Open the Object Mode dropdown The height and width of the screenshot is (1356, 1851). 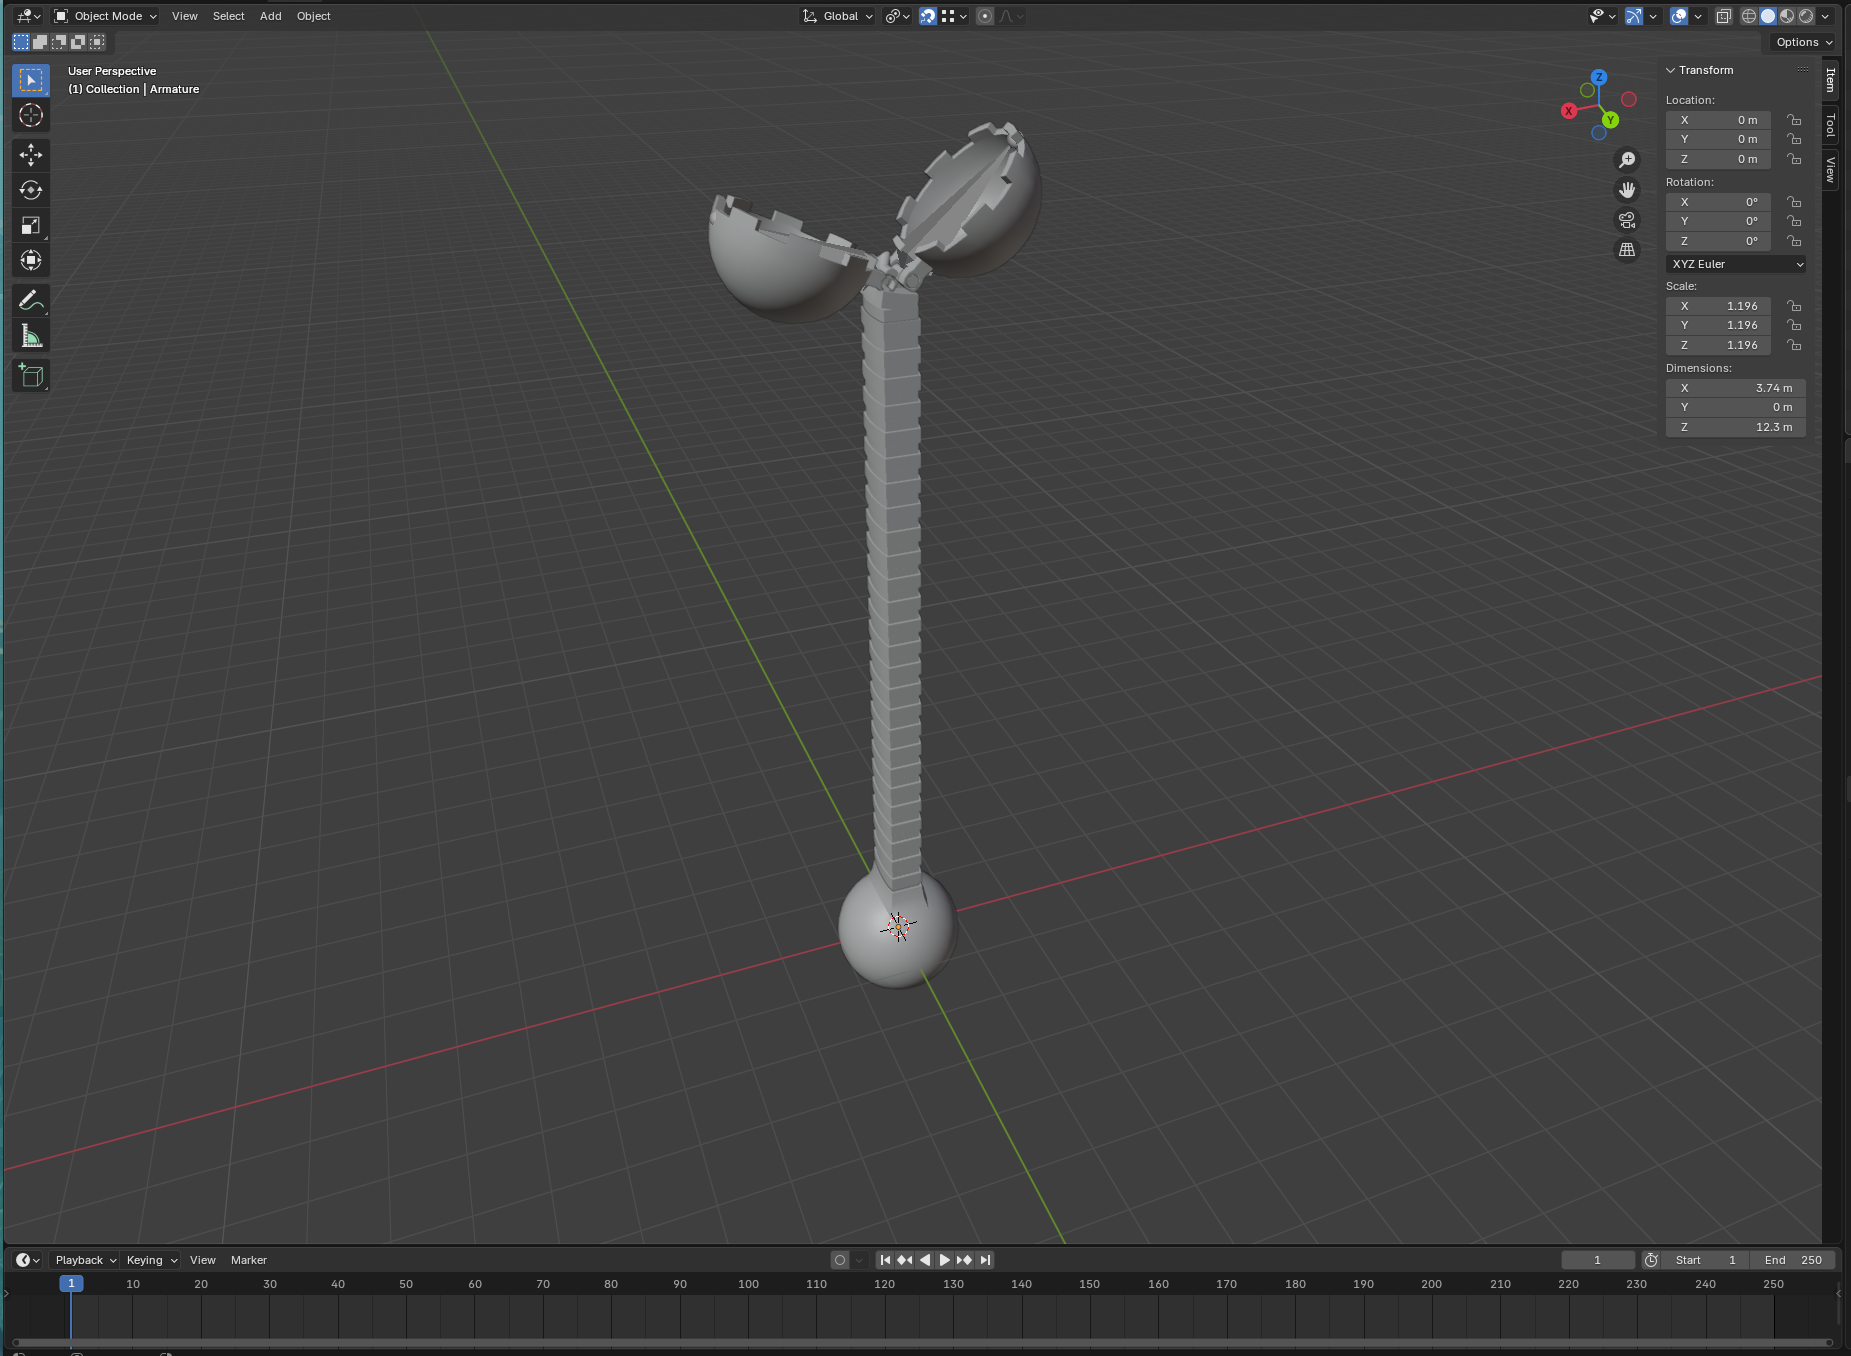pos(106,16)
